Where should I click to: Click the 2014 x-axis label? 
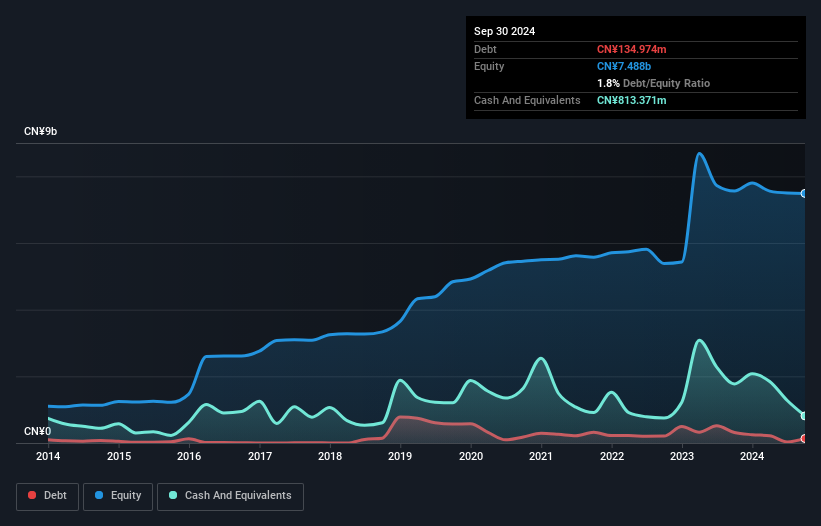point(48,456)
